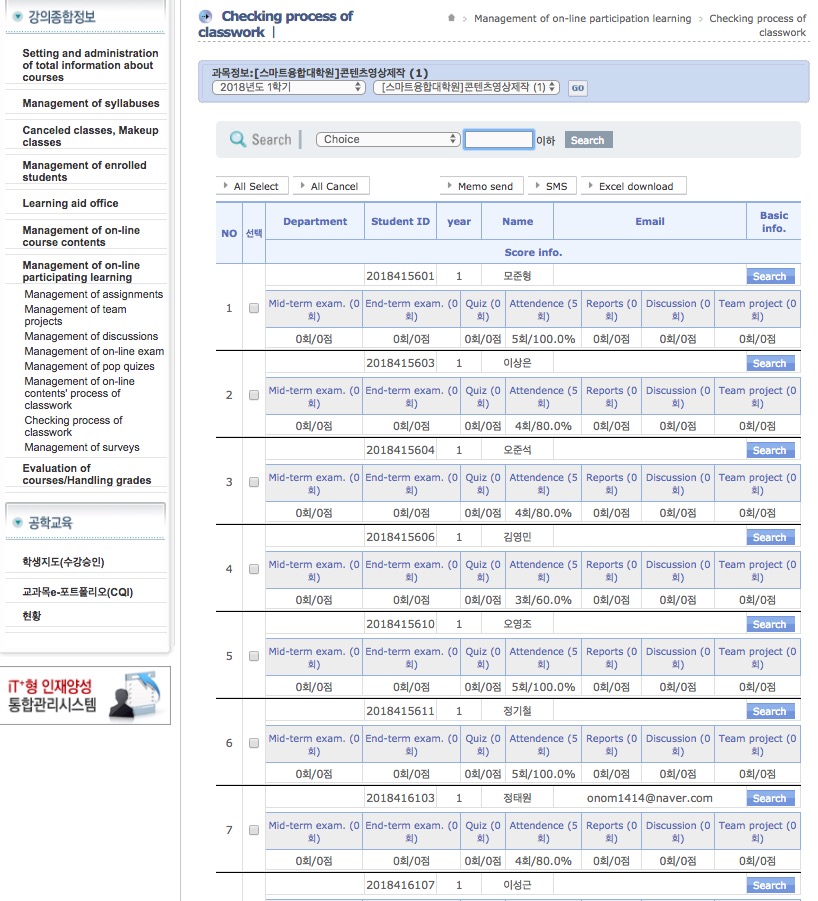Open Basic info Search for student 2018415610
Image resolution: width=818 pixels, height=901 pixels.
[x=770, y=624]
